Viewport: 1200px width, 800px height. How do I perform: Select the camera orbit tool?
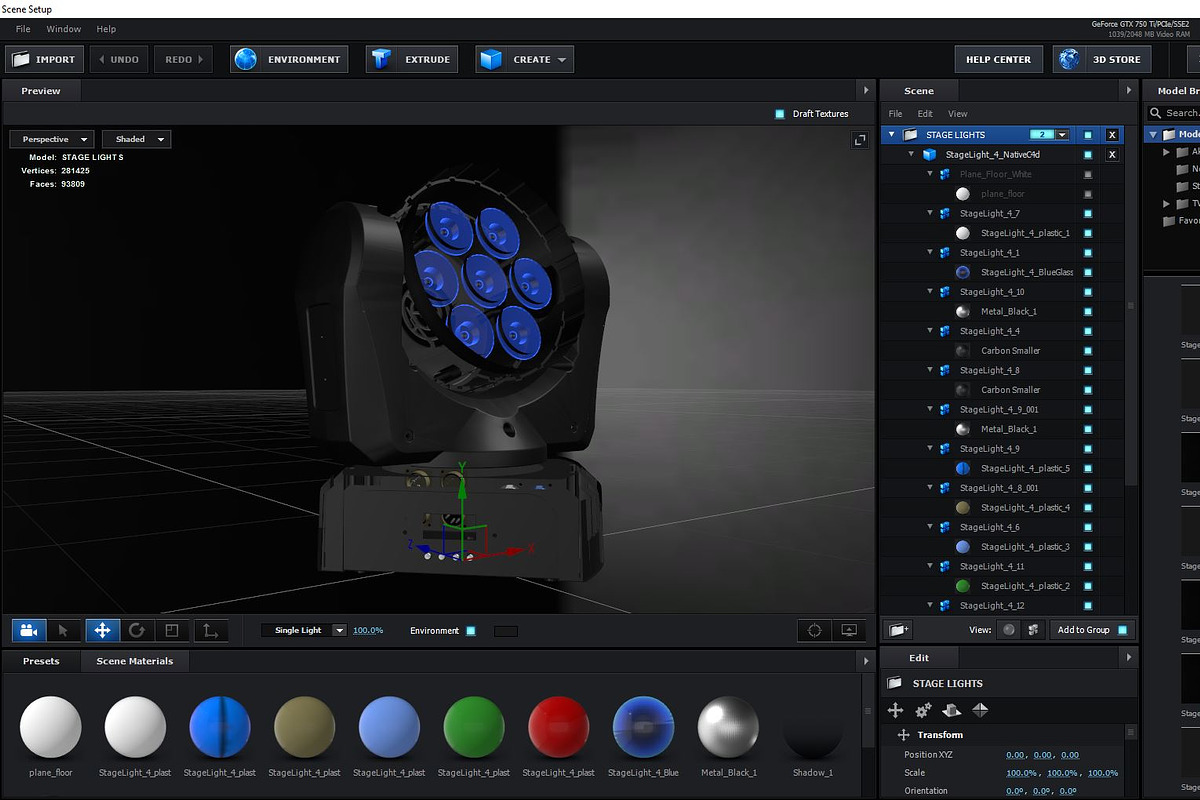click(29, 630)
